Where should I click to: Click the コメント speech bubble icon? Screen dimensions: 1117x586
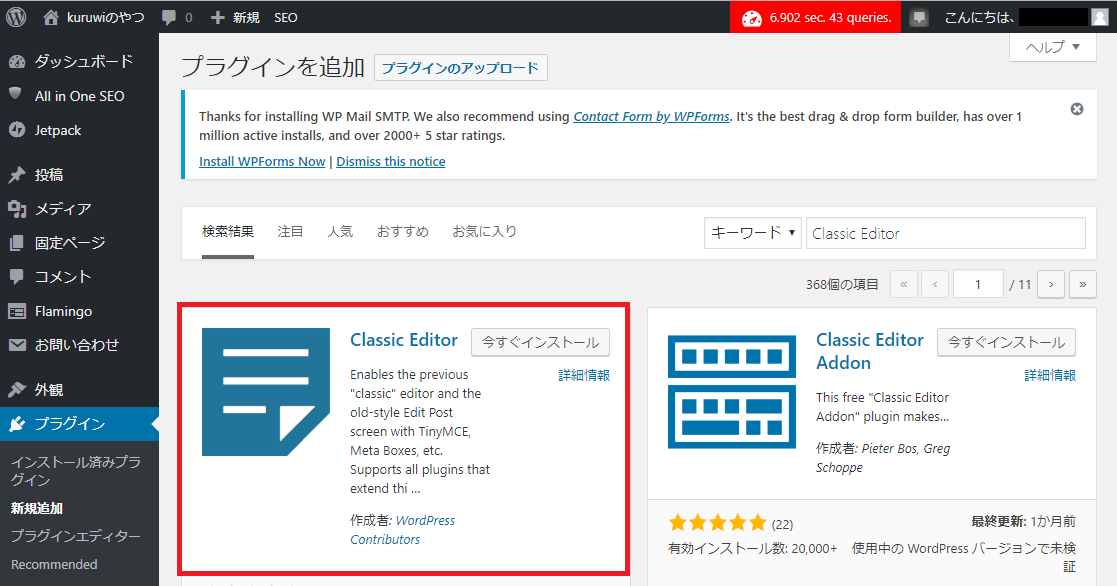point(17,277)
